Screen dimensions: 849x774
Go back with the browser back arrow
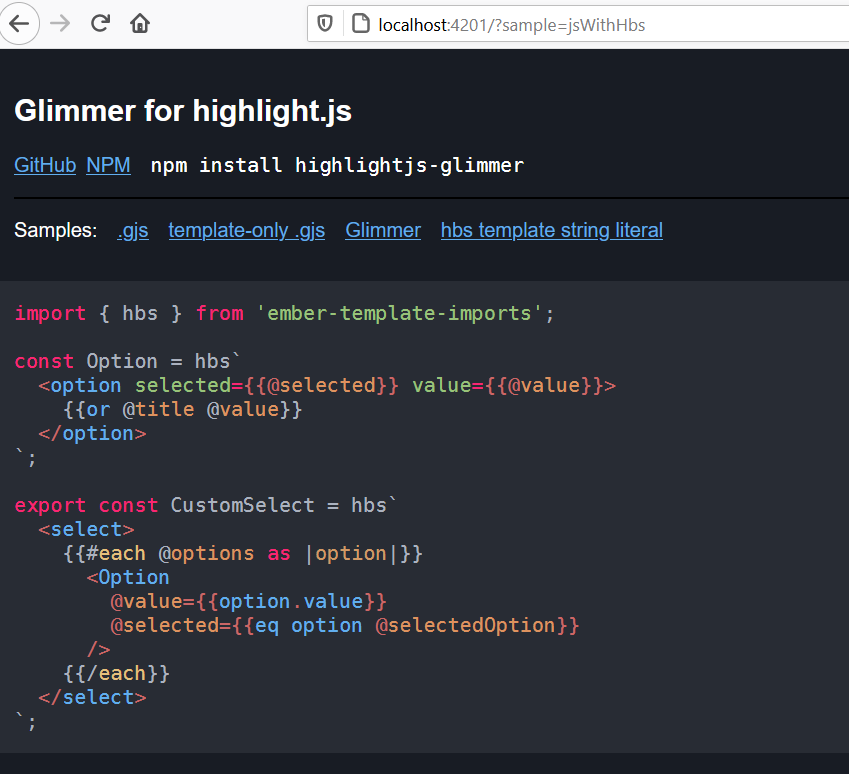point(19,23)
